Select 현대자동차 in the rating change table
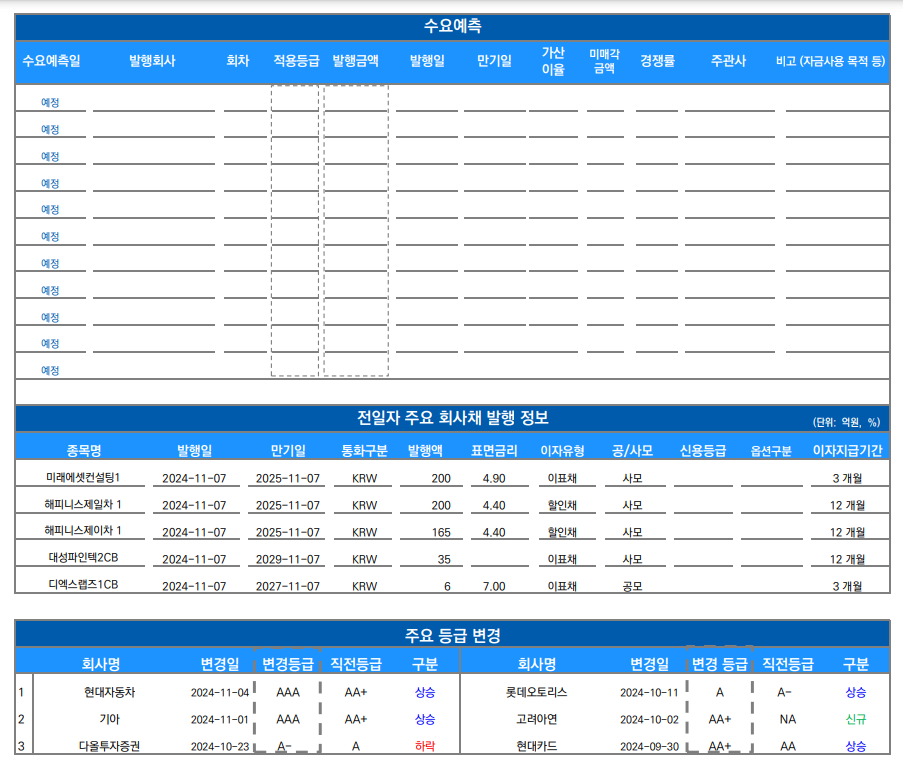This screenshot has height=760, width=903. click(110, 691)
